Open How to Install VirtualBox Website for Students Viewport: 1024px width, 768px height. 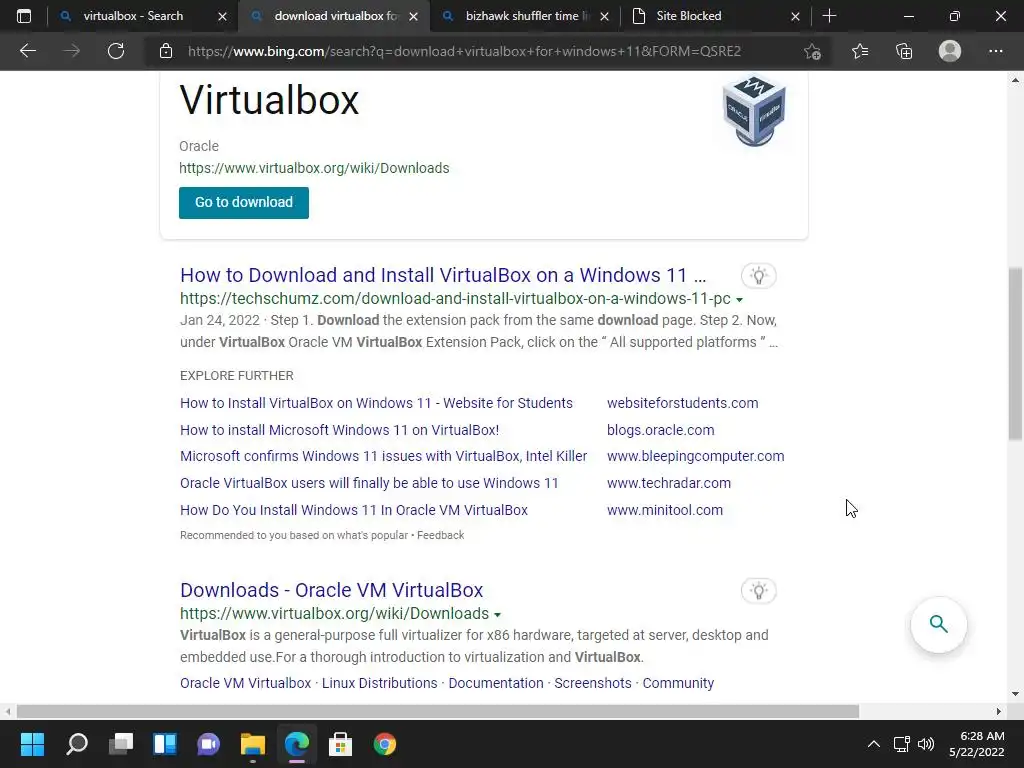click(x=376, y=403)
